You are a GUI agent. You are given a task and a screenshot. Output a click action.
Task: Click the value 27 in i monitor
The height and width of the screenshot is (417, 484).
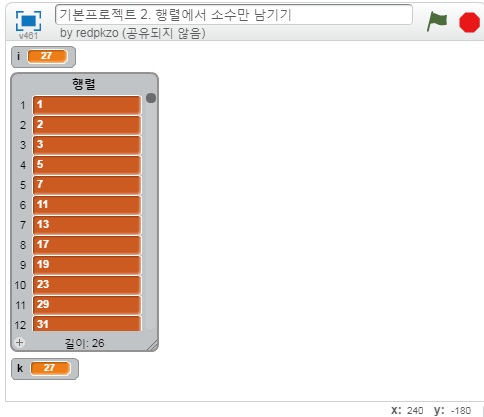tap(47, 56)
